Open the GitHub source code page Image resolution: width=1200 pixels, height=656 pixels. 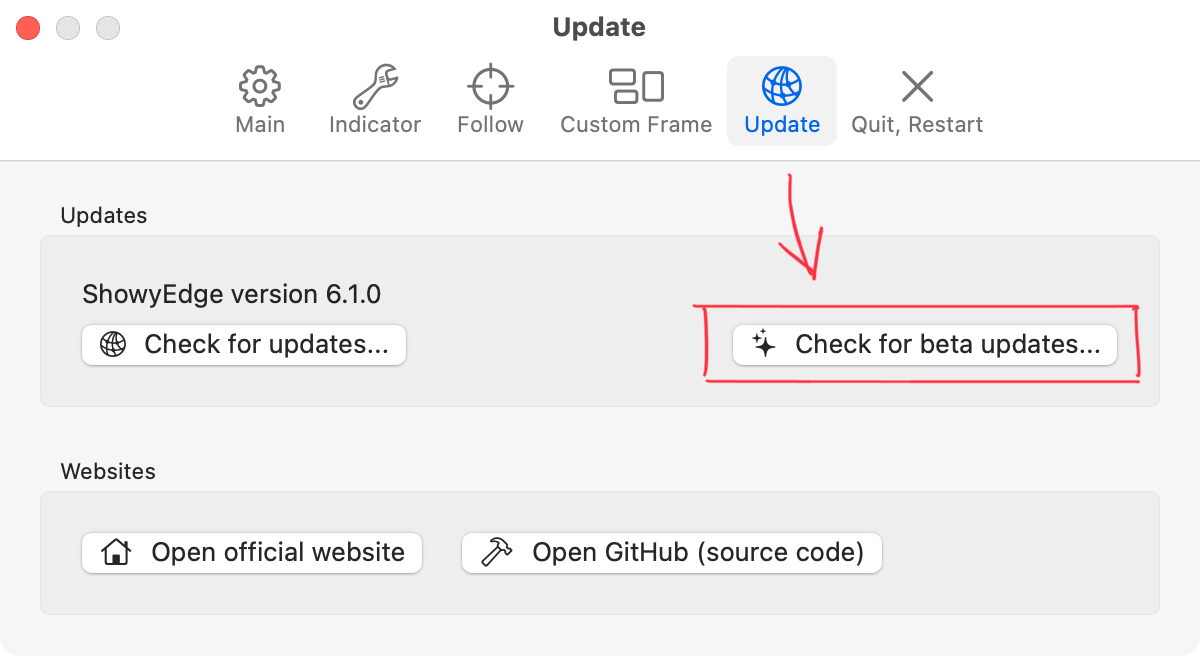[671, 552]
